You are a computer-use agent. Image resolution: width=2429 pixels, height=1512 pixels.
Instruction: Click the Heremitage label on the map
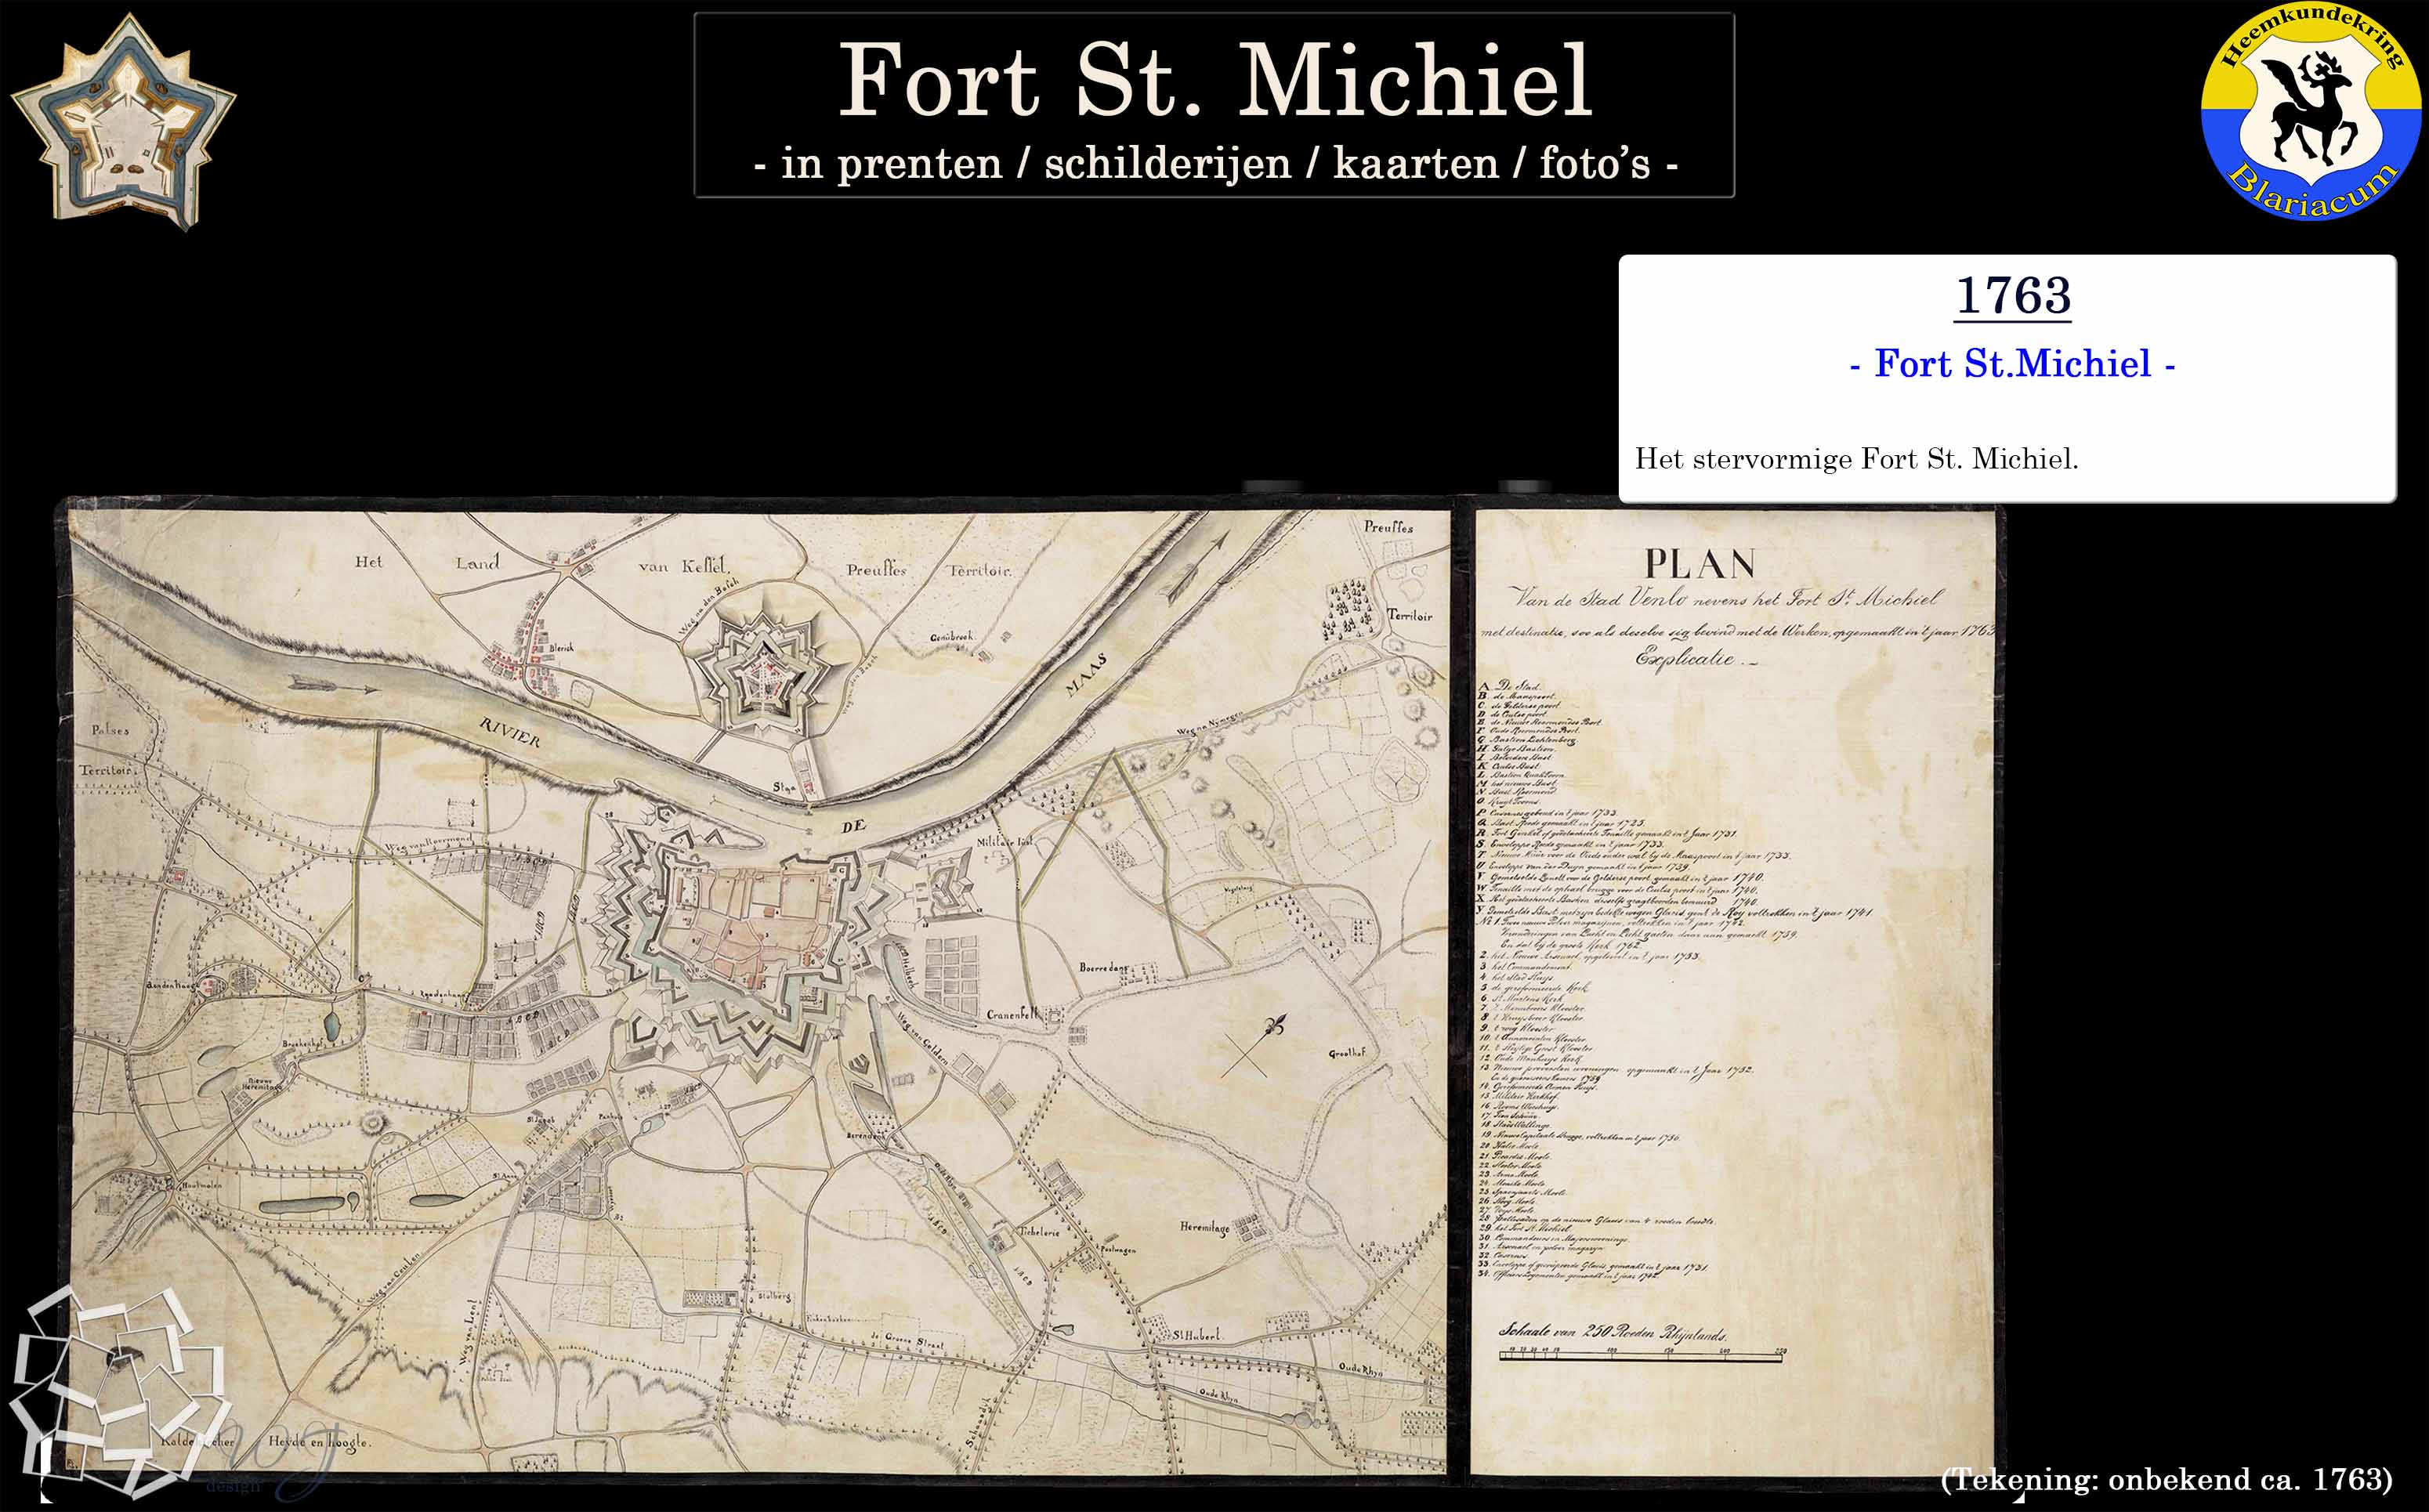(x=1204, y=1227)
